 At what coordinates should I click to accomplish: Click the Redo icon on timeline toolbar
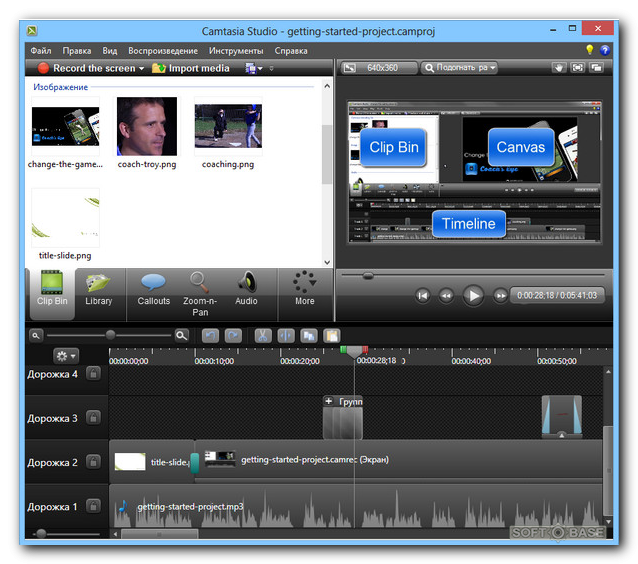[233, 336]
